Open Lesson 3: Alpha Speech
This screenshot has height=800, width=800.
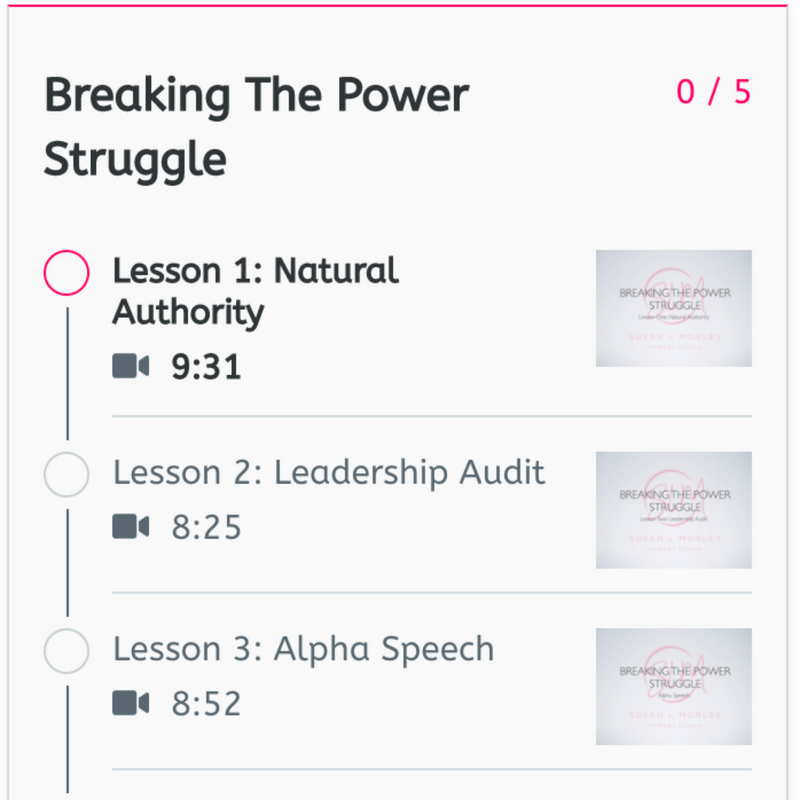[303, 649]
